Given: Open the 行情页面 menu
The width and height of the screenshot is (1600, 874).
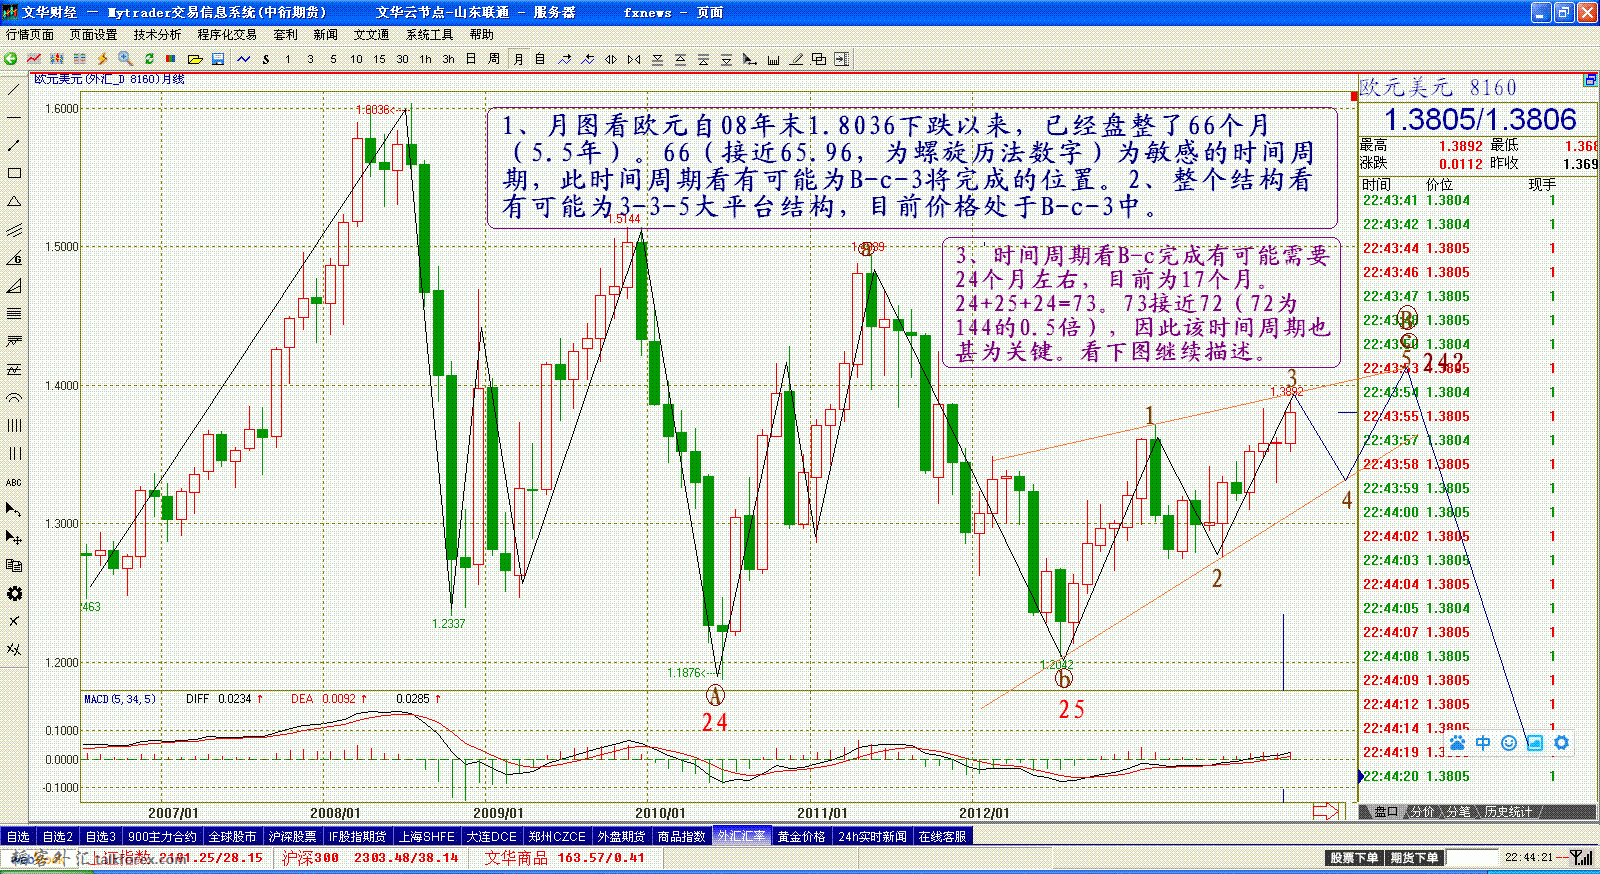Looking at the screenshot, I should (x=30, y=34).
